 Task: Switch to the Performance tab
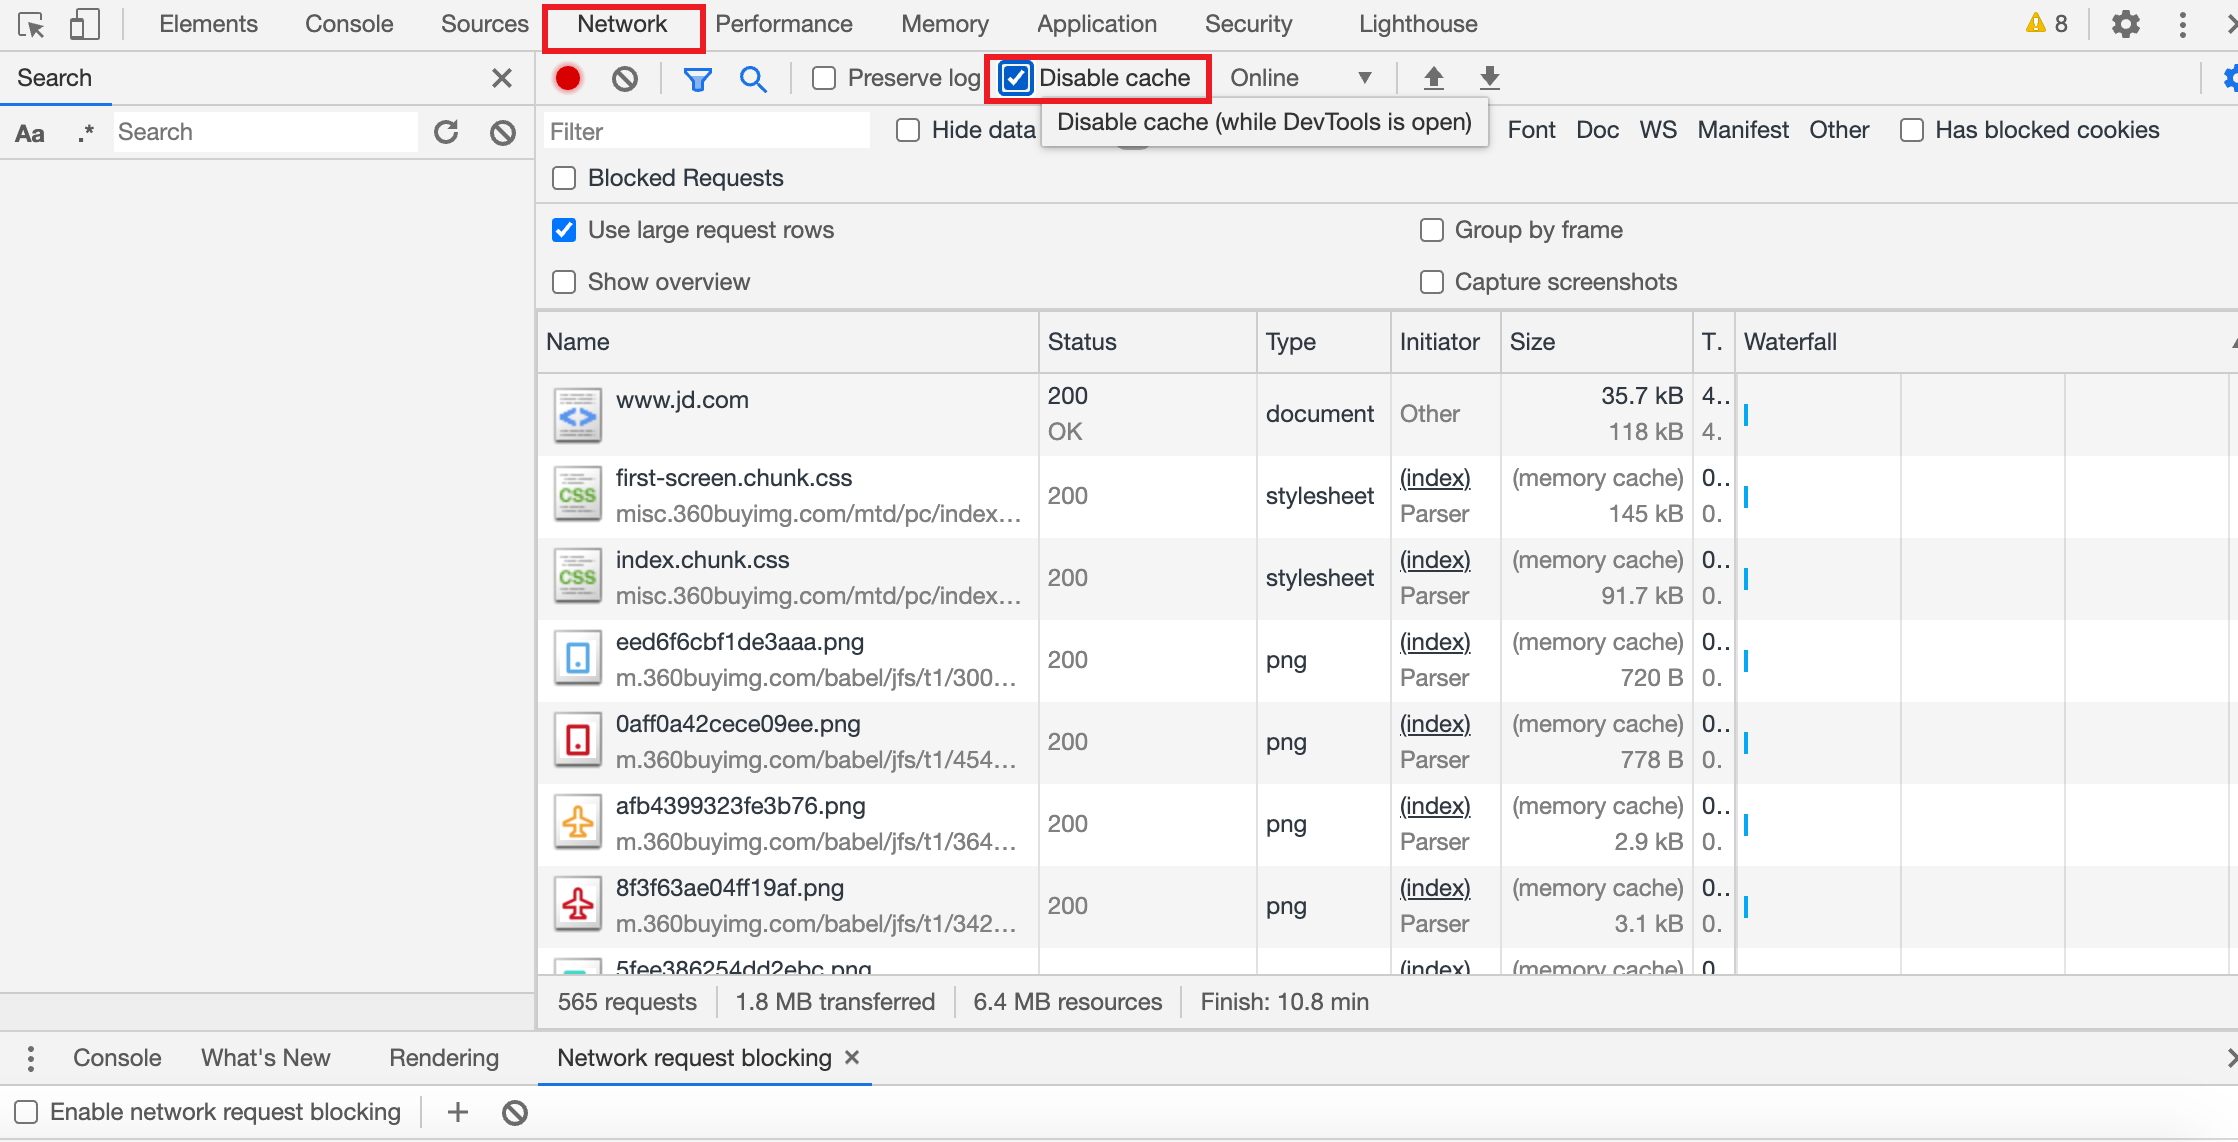783,24
